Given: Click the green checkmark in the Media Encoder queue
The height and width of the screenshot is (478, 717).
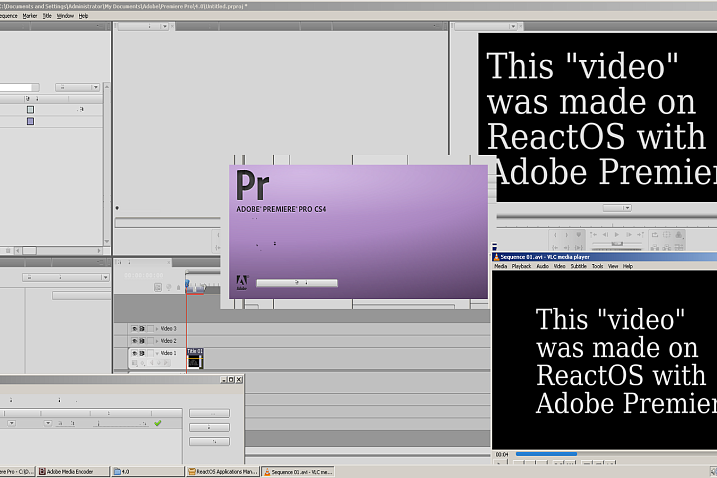Looking at the screenshot, I should click(158, 423).
